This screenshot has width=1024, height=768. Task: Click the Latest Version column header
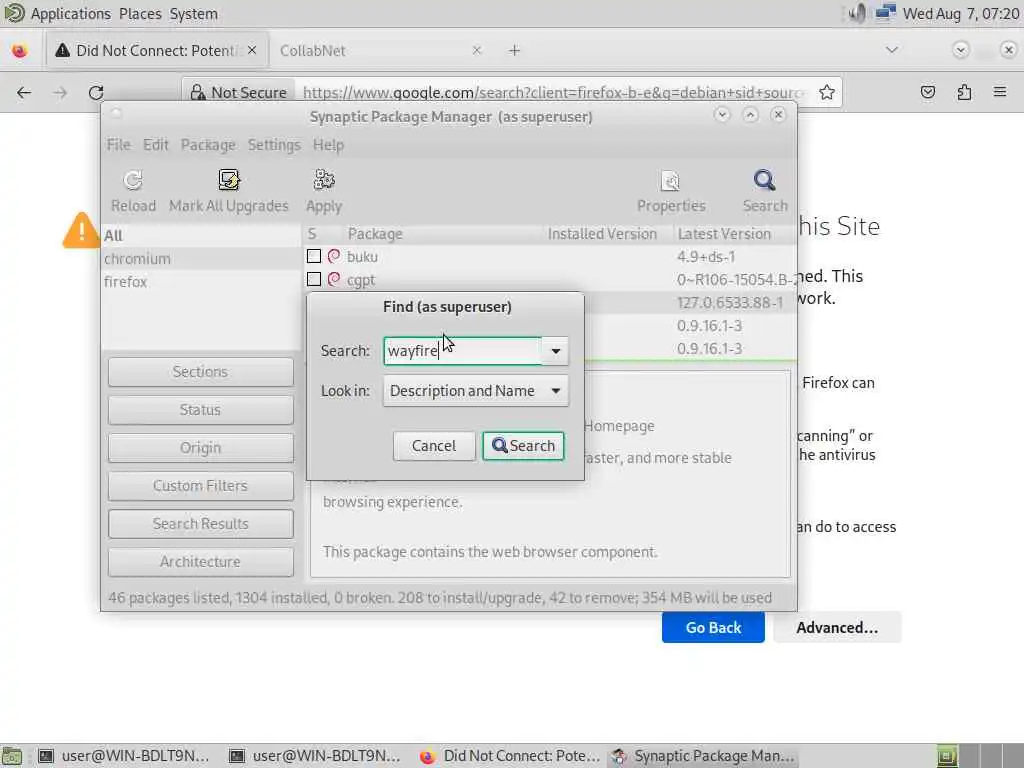pos(733,234)
